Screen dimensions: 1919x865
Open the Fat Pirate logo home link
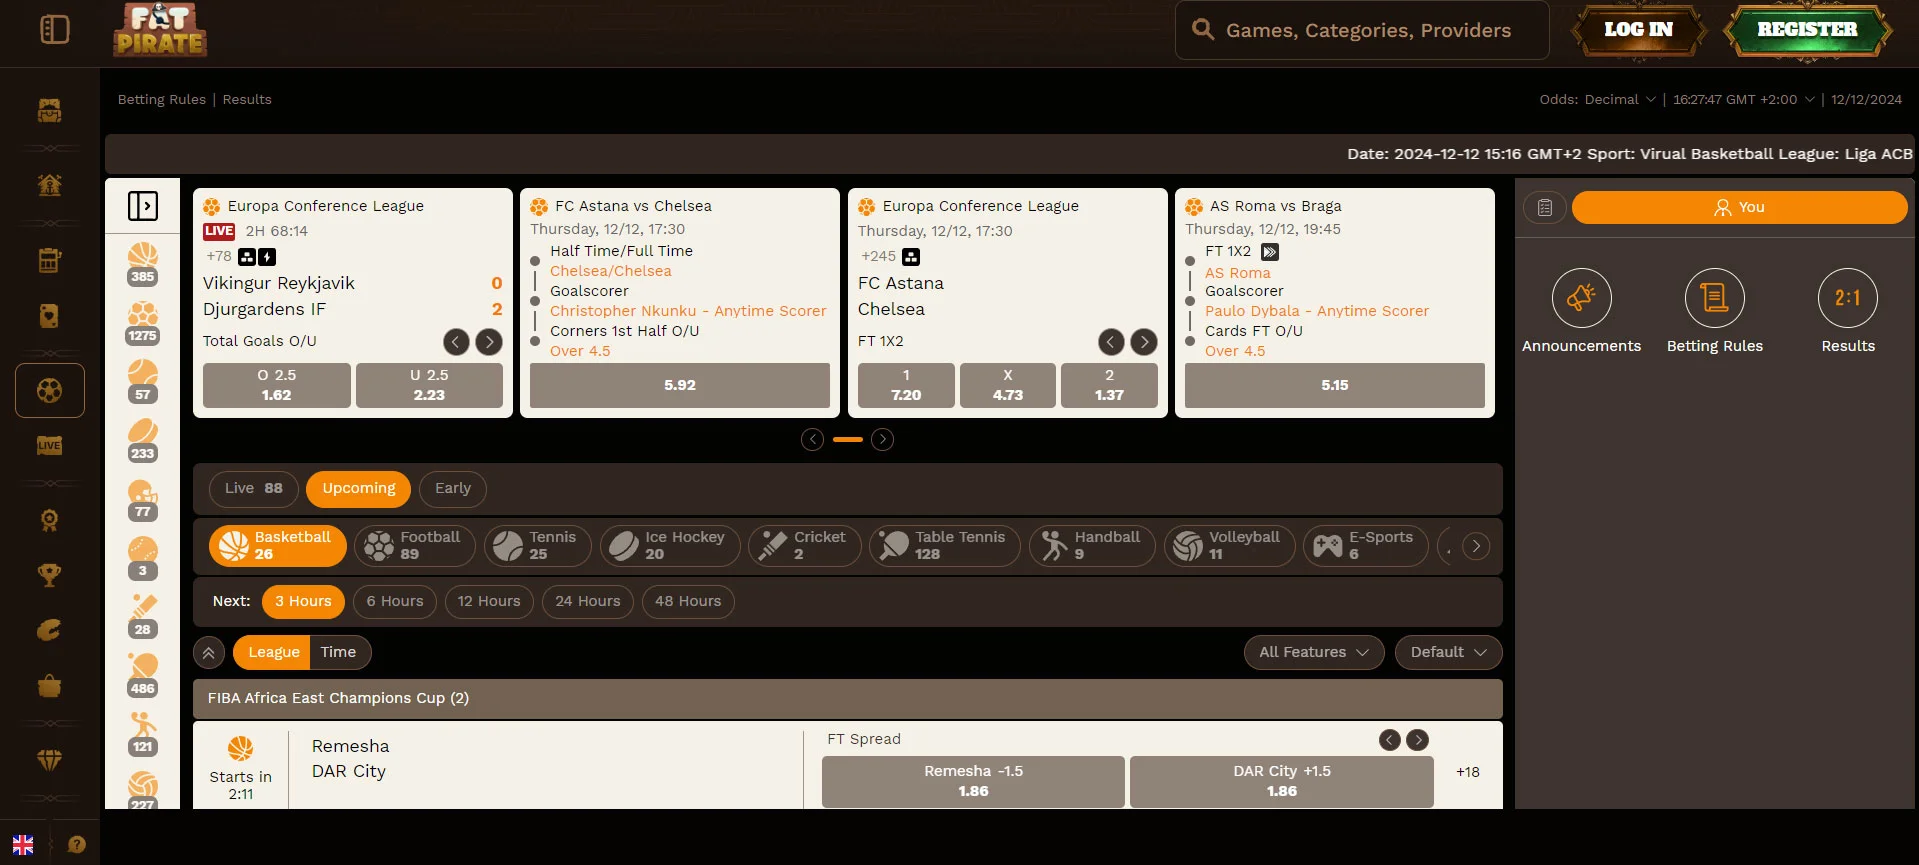160,30
